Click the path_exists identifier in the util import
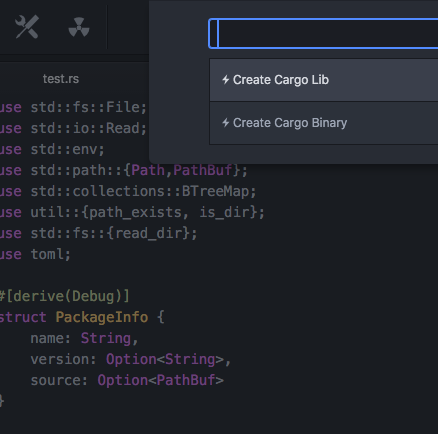 135,212
